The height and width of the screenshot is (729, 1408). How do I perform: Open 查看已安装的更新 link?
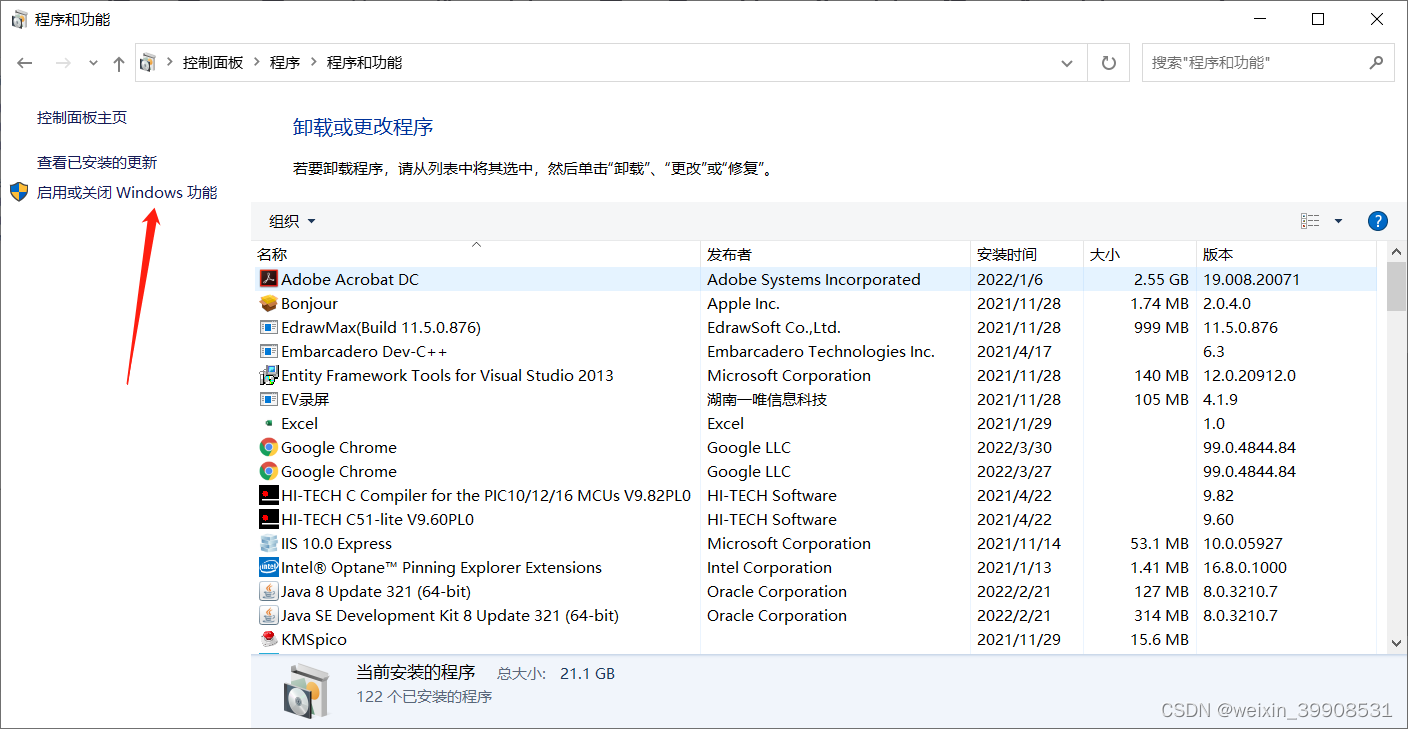point(97,163)
